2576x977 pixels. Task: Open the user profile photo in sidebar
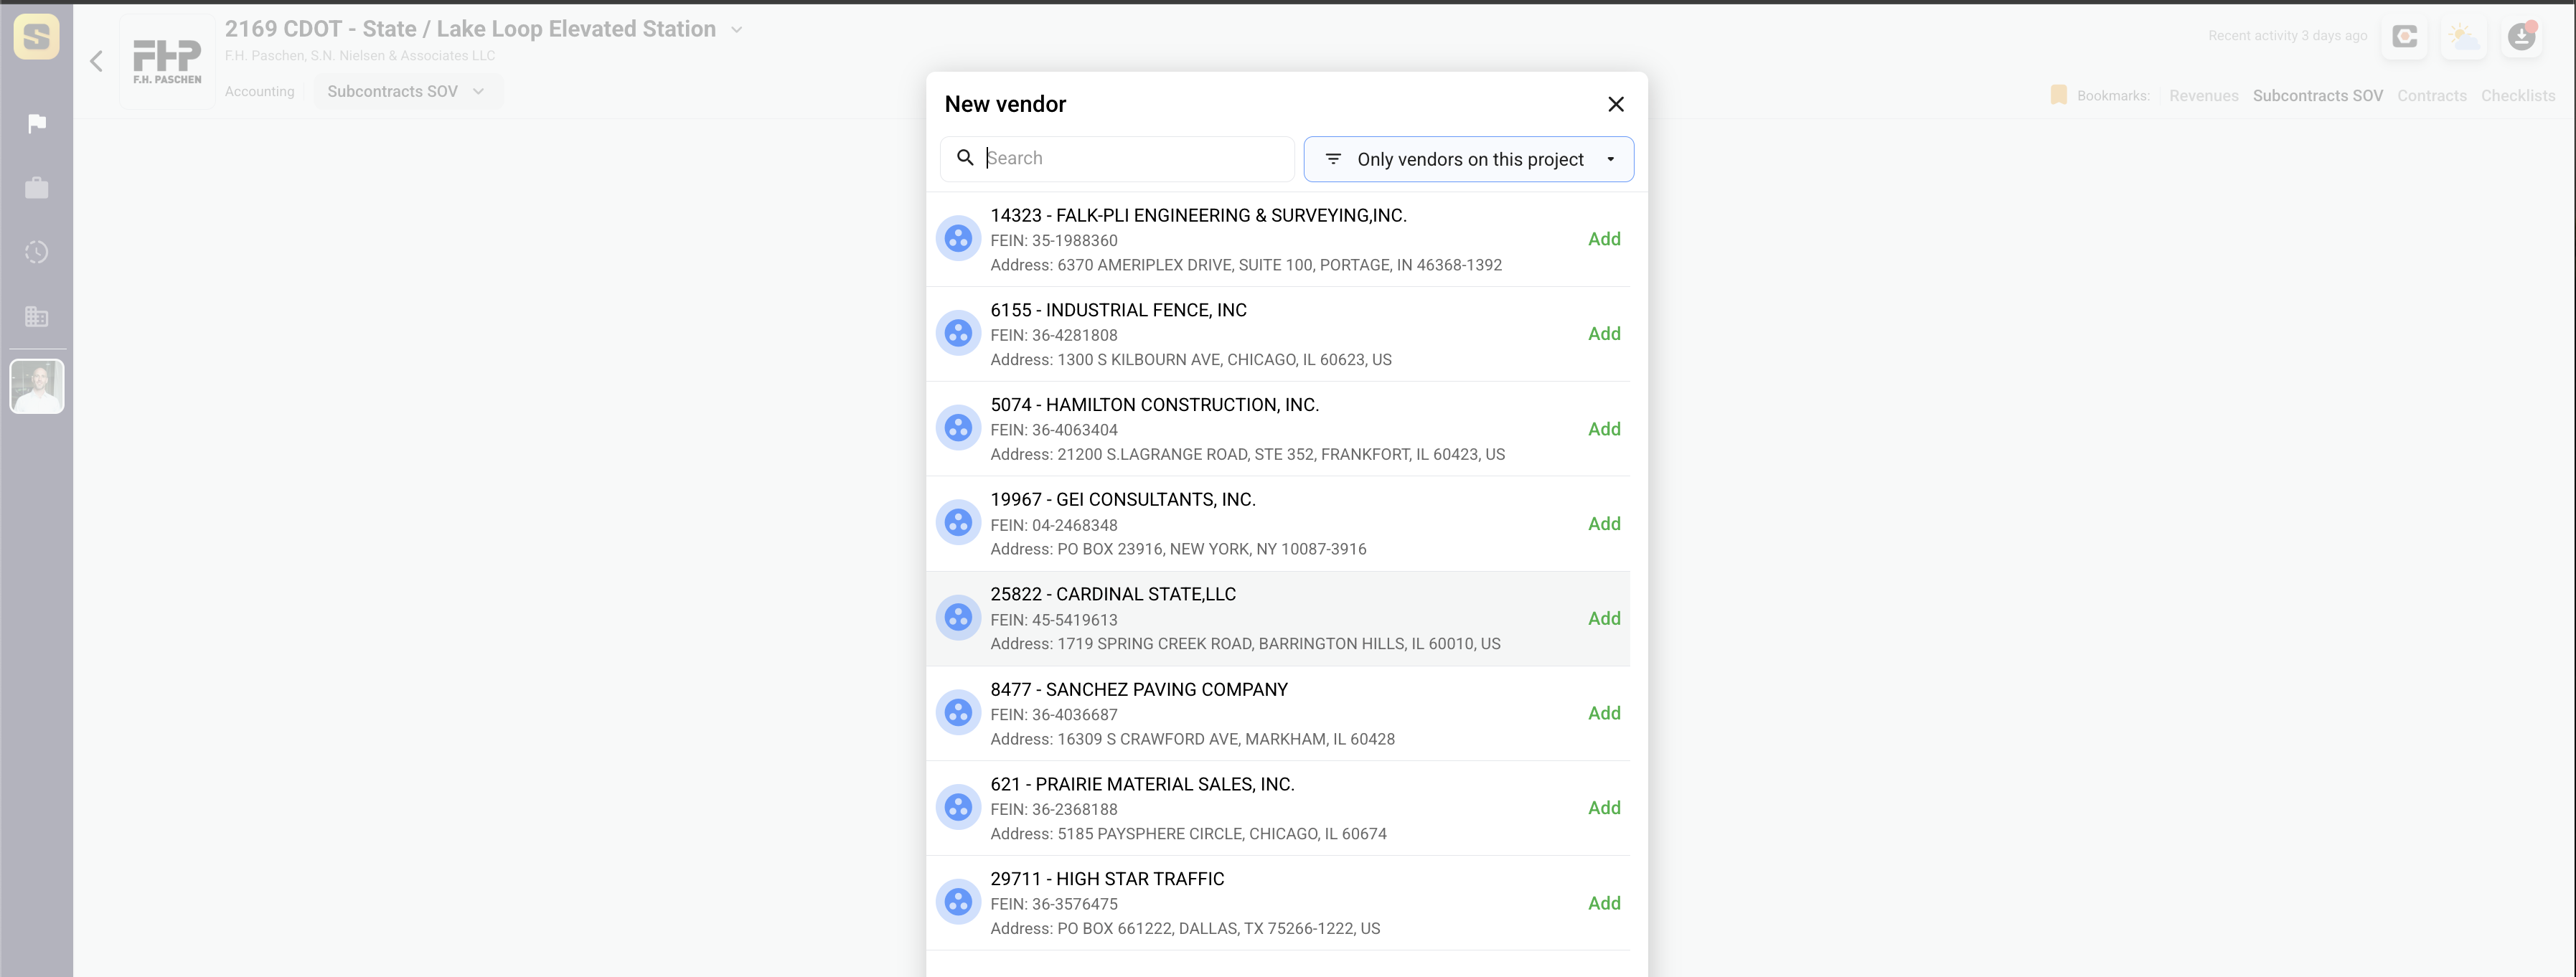tap(37, 386)
